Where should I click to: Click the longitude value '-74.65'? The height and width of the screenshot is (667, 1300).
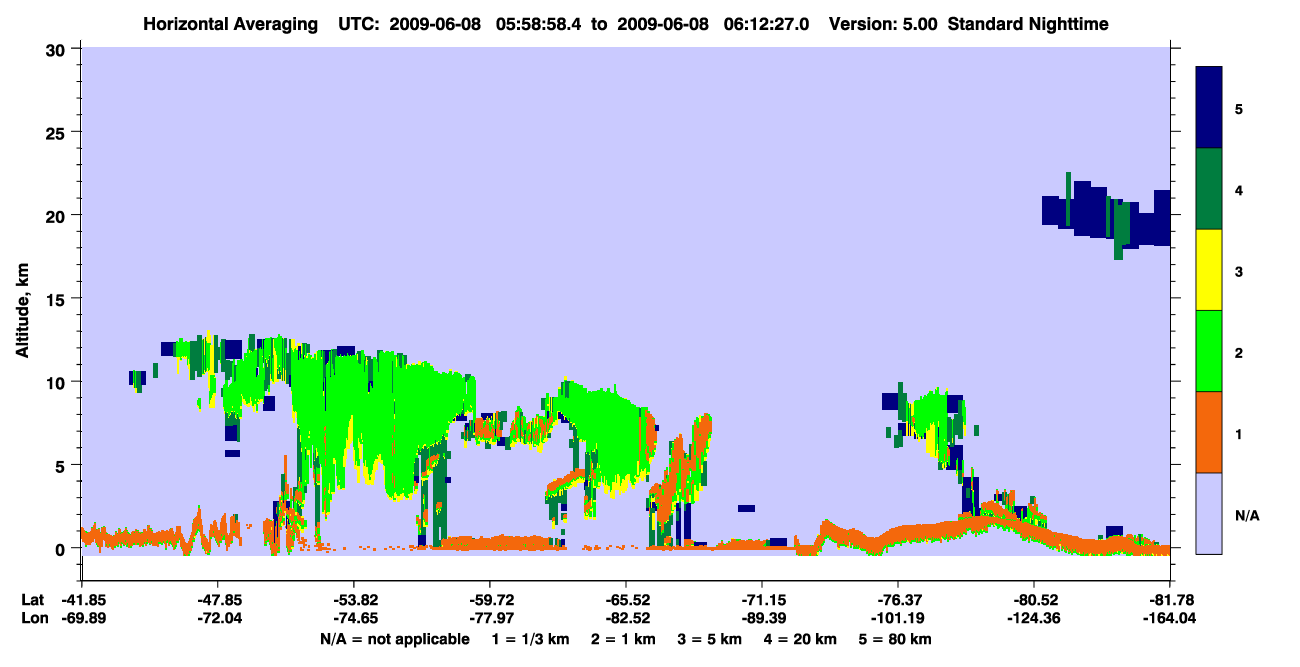click(353, 618)
